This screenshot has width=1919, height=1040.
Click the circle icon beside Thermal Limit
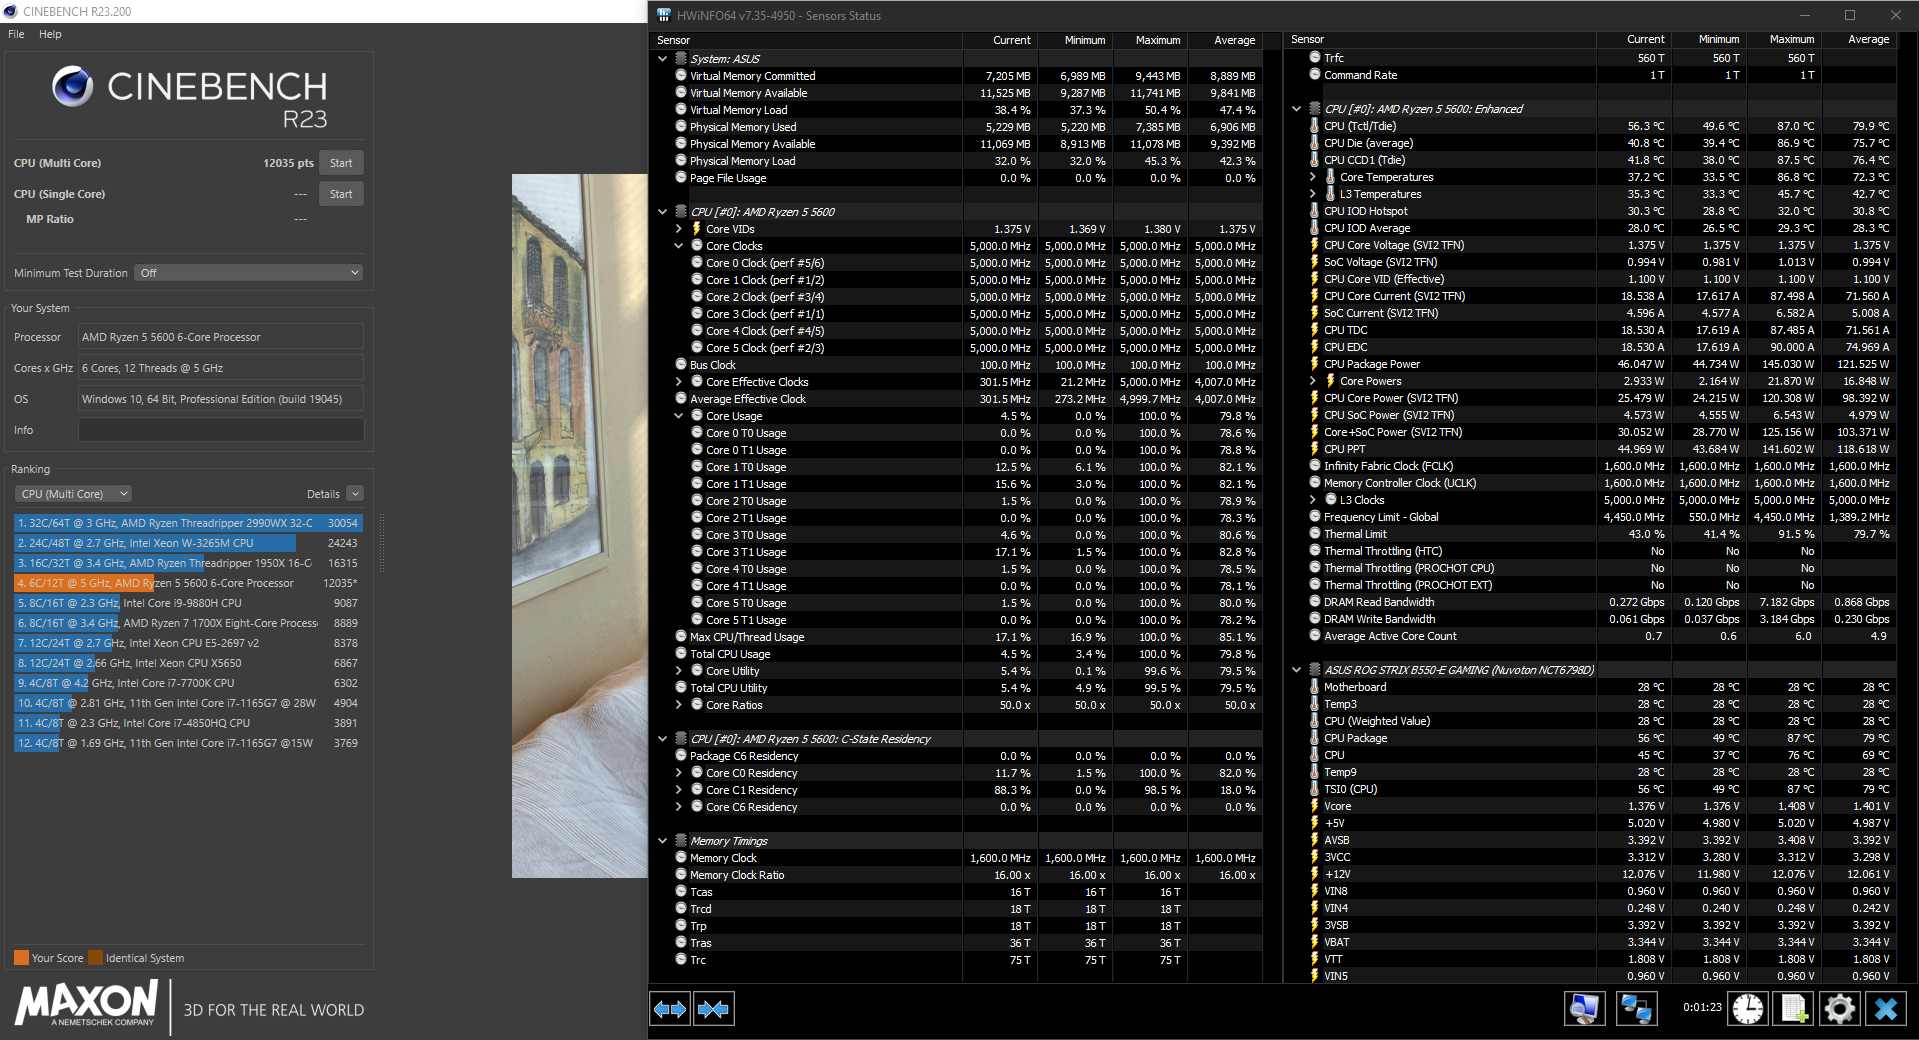coord(1315,534)
